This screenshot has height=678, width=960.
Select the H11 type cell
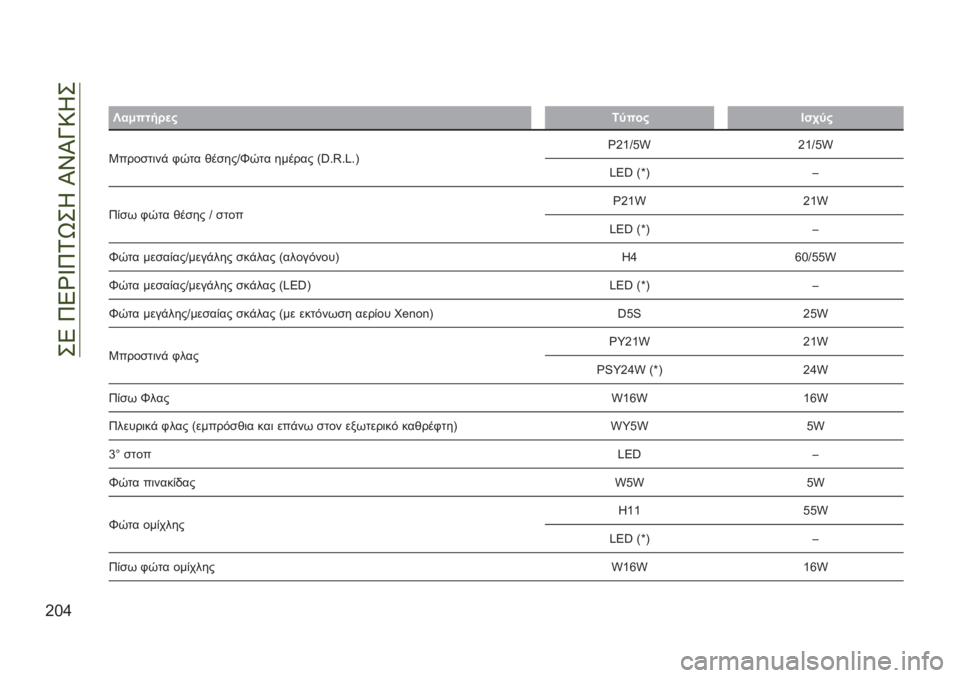point(629,511)
